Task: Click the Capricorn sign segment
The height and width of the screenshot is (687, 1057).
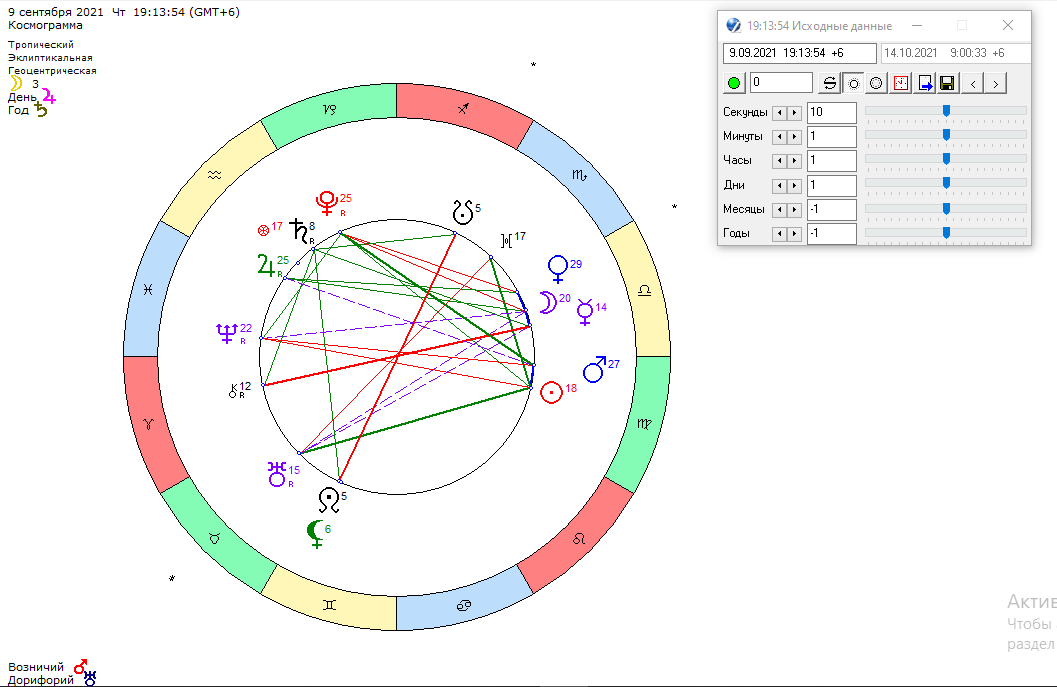Action: click(x=329, y=110)
